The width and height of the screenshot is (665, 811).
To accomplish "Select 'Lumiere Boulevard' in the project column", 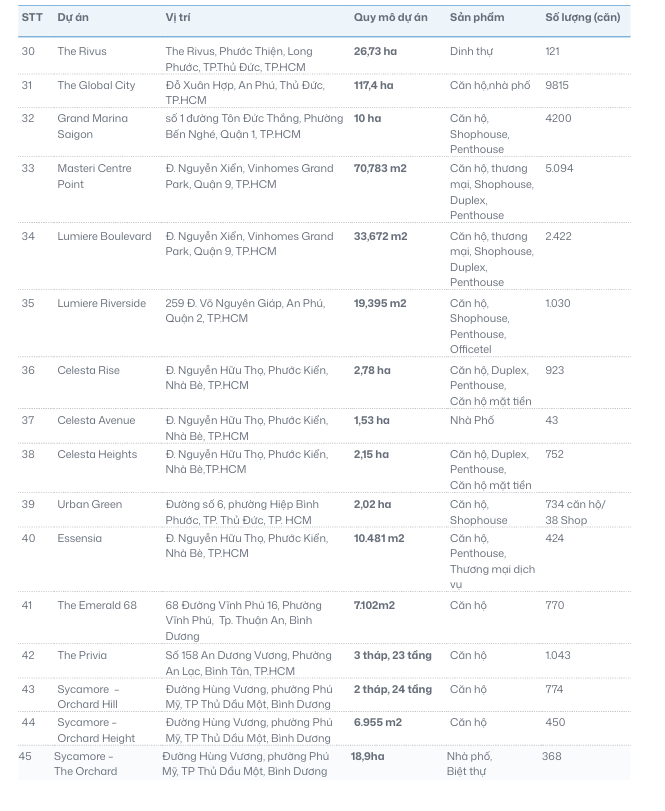I will (104, 236).
